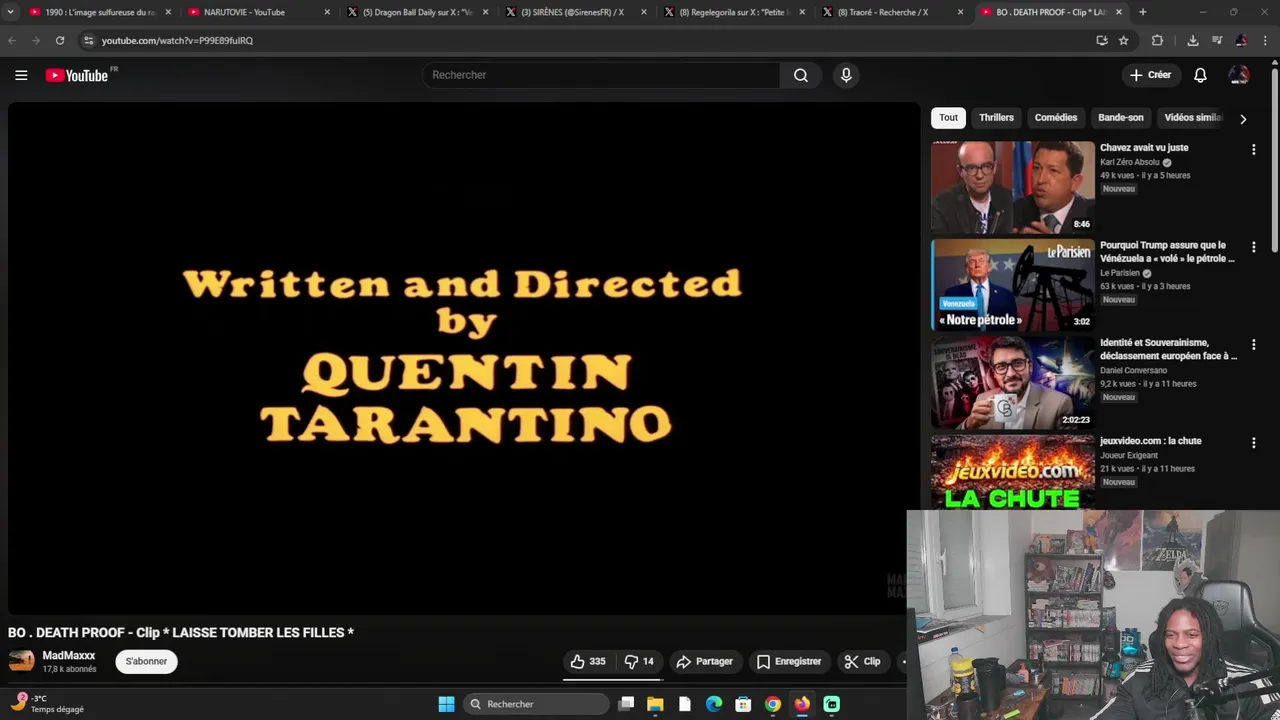Image resolution: width=1280 pixels, height=720 pixels.
Task: Switch to the 1990 : L'image sulfureuse tab
Action: pyautogui.click(x=100, y=12)
